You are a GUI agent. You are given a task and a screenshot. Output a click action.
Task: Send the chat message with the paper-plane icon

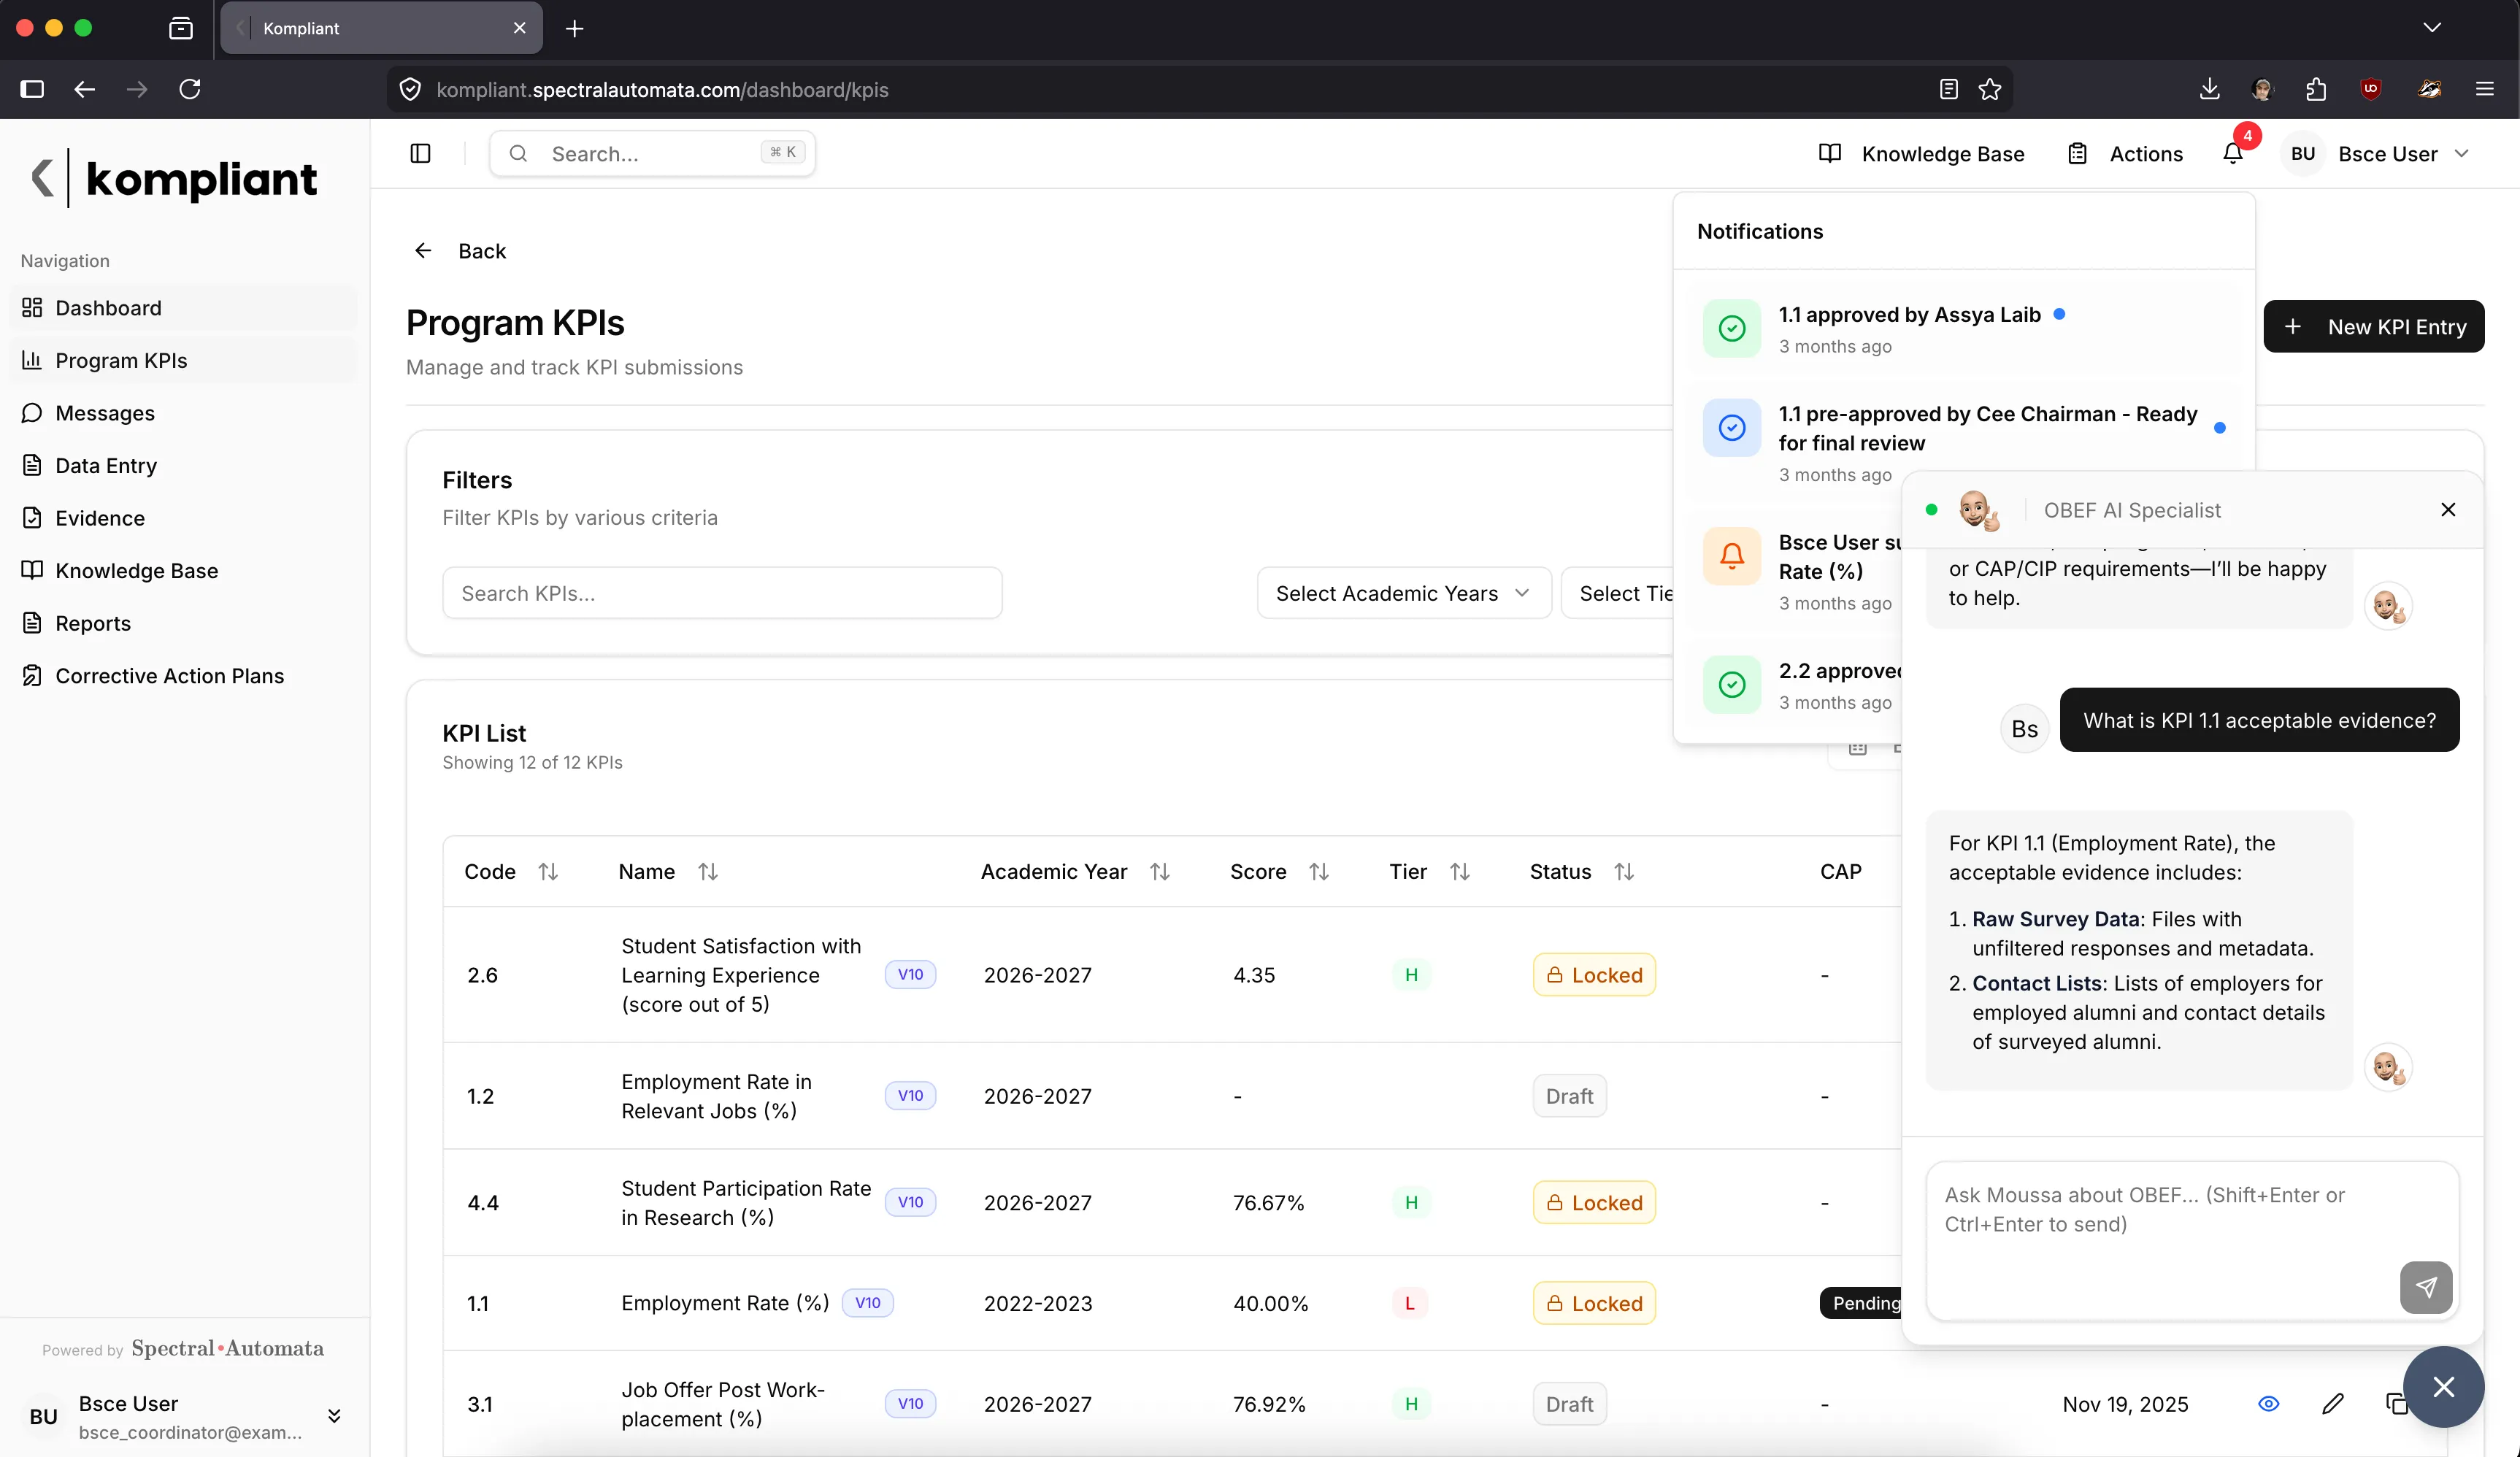coord(2426,1287)
